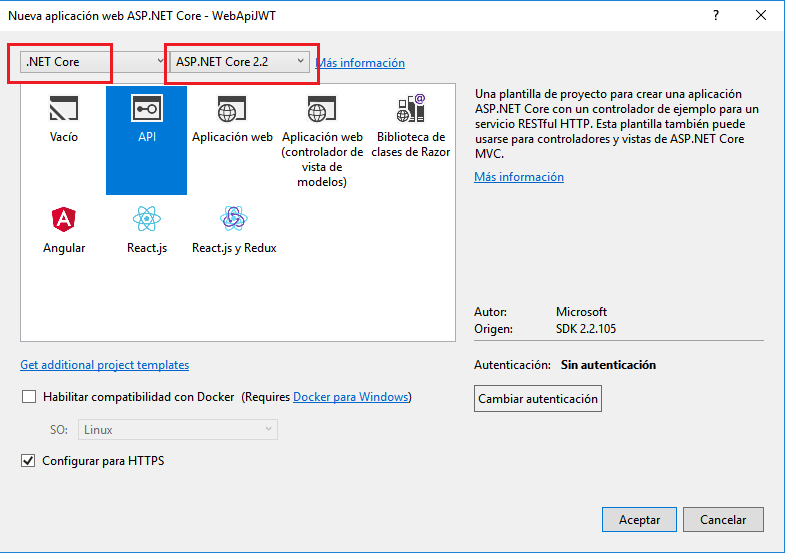Image resolution: width=785 pixels, height=553 pixels.
Task: Open the SO Linux dropdown
Action: pos(178,430)
